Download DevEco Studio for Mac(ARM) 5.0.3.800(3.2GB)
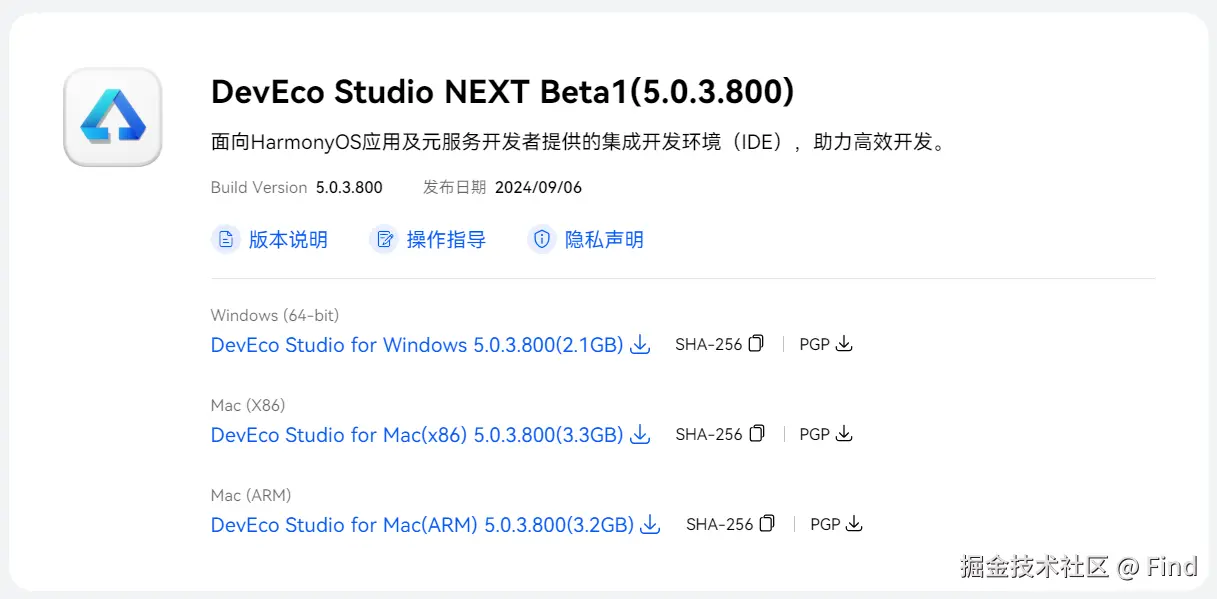This screenshot has height=599, width=1217. point(422,525)
